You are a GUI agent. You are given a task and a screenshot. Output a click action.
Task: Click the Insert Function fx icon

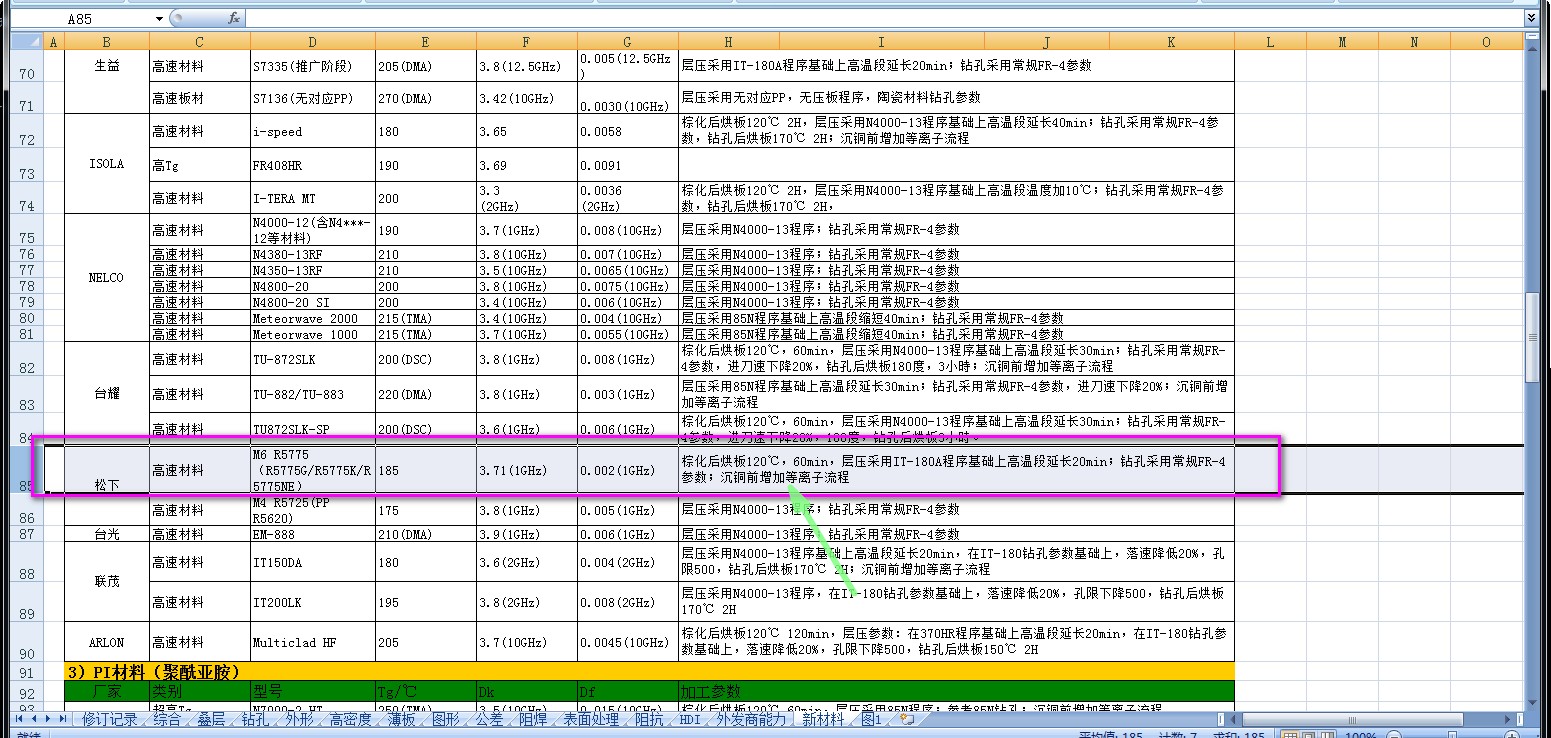click(x=233, y=19)
